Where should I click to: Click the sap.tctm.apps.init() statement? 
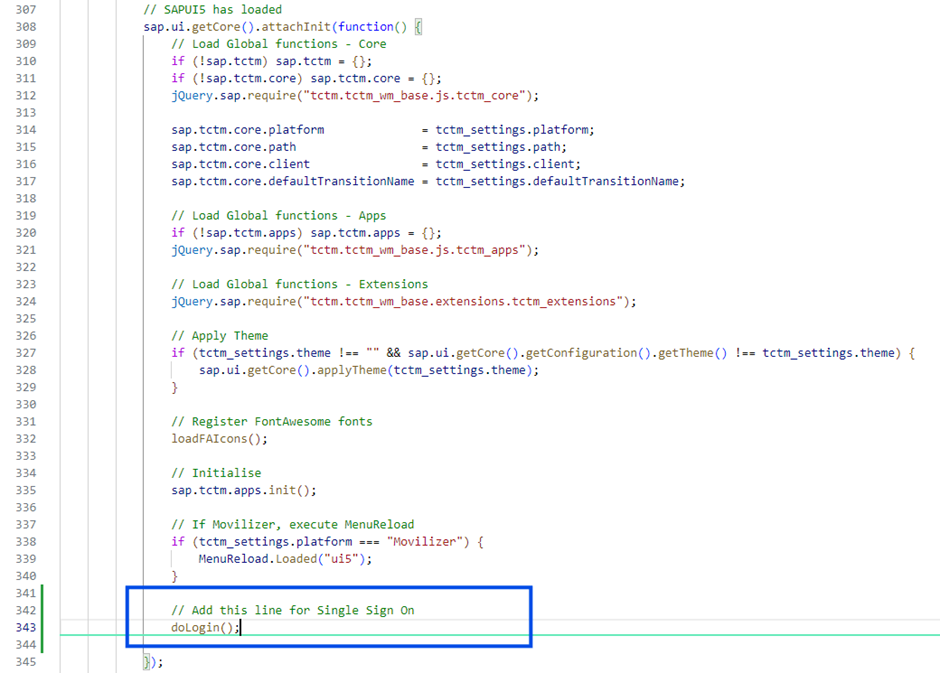tap(243, 490)
